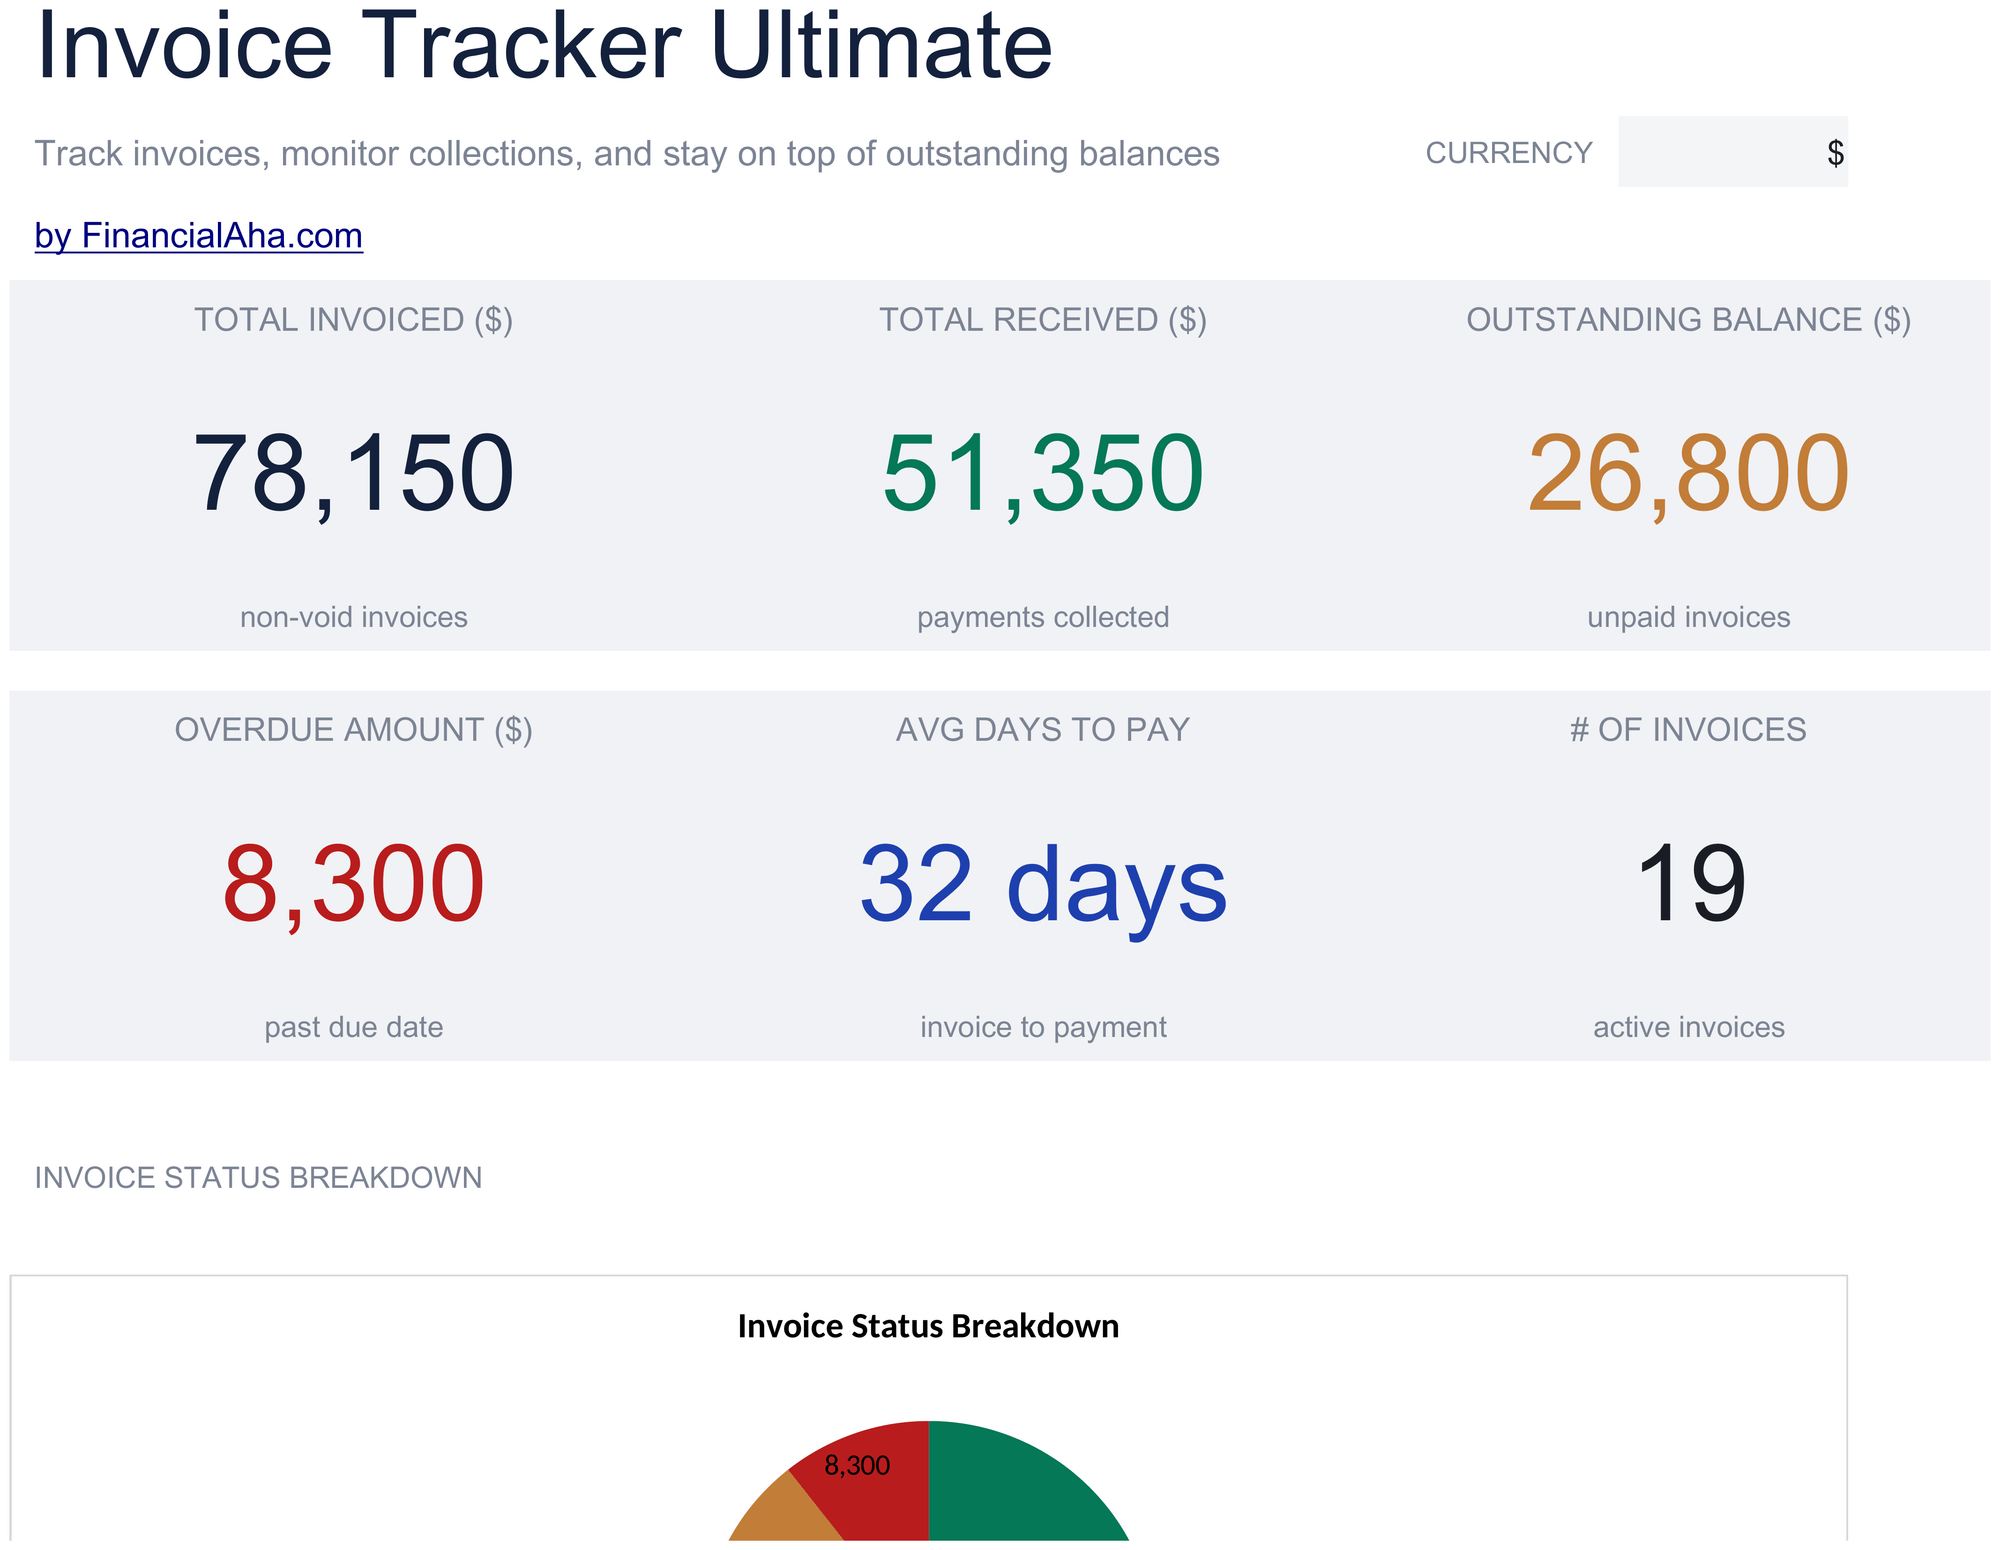Click the Overdue Amount value 8,300 in red

(x=353, y=884)
